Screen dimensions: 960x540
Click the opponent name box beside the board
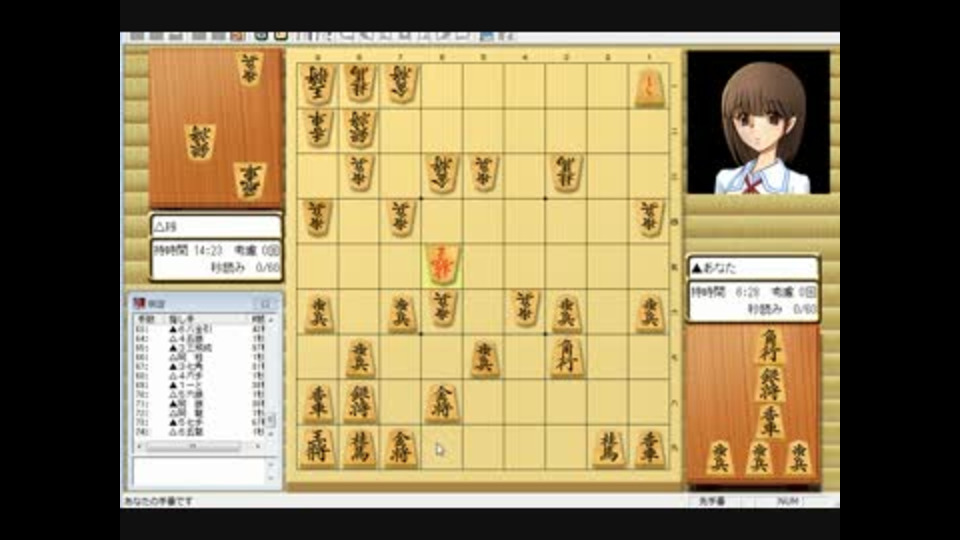pos(216,226)
